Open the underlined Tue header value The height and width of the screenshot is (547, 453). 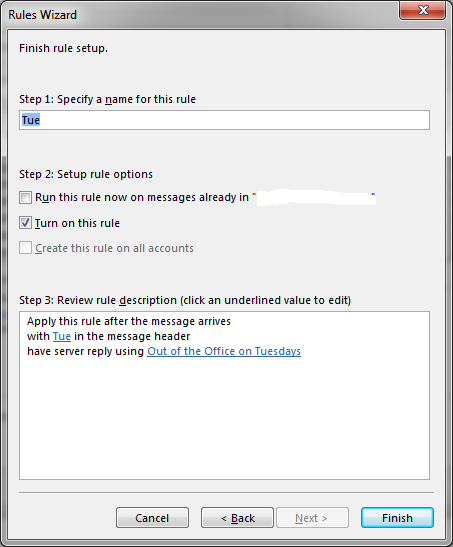62,336
